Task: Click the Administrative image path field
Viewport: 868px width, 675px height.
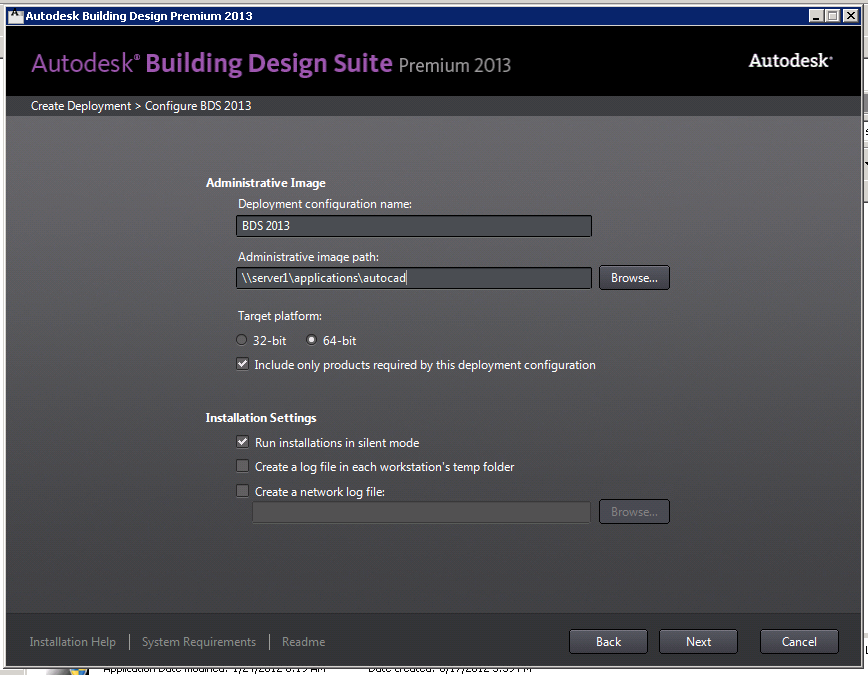Action: pos(414,278)
